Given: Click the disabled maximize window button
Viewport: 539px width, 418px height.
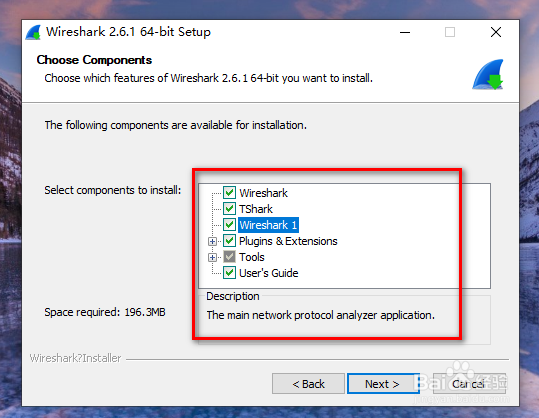Looking at the screenshot, I should (x=450, y=32).
